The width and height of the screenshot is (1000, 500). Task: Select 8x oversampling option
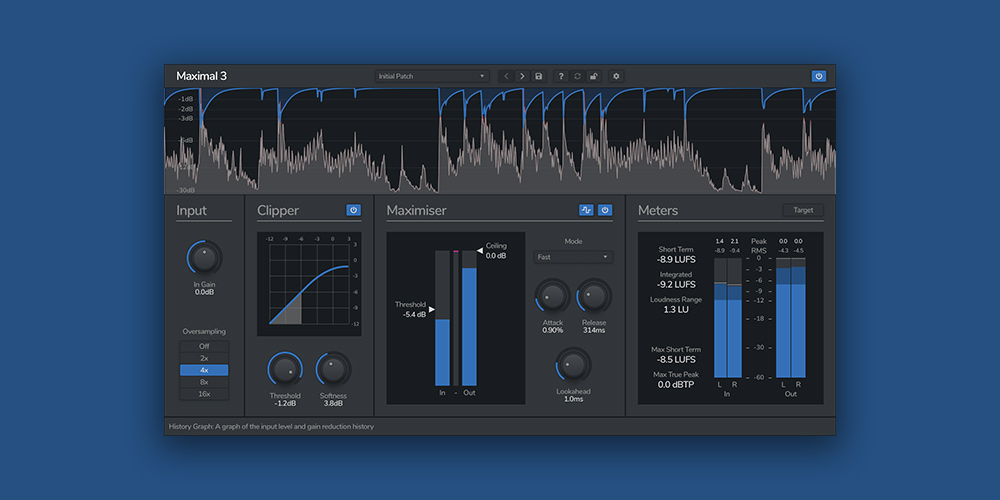tap(204, 382)
